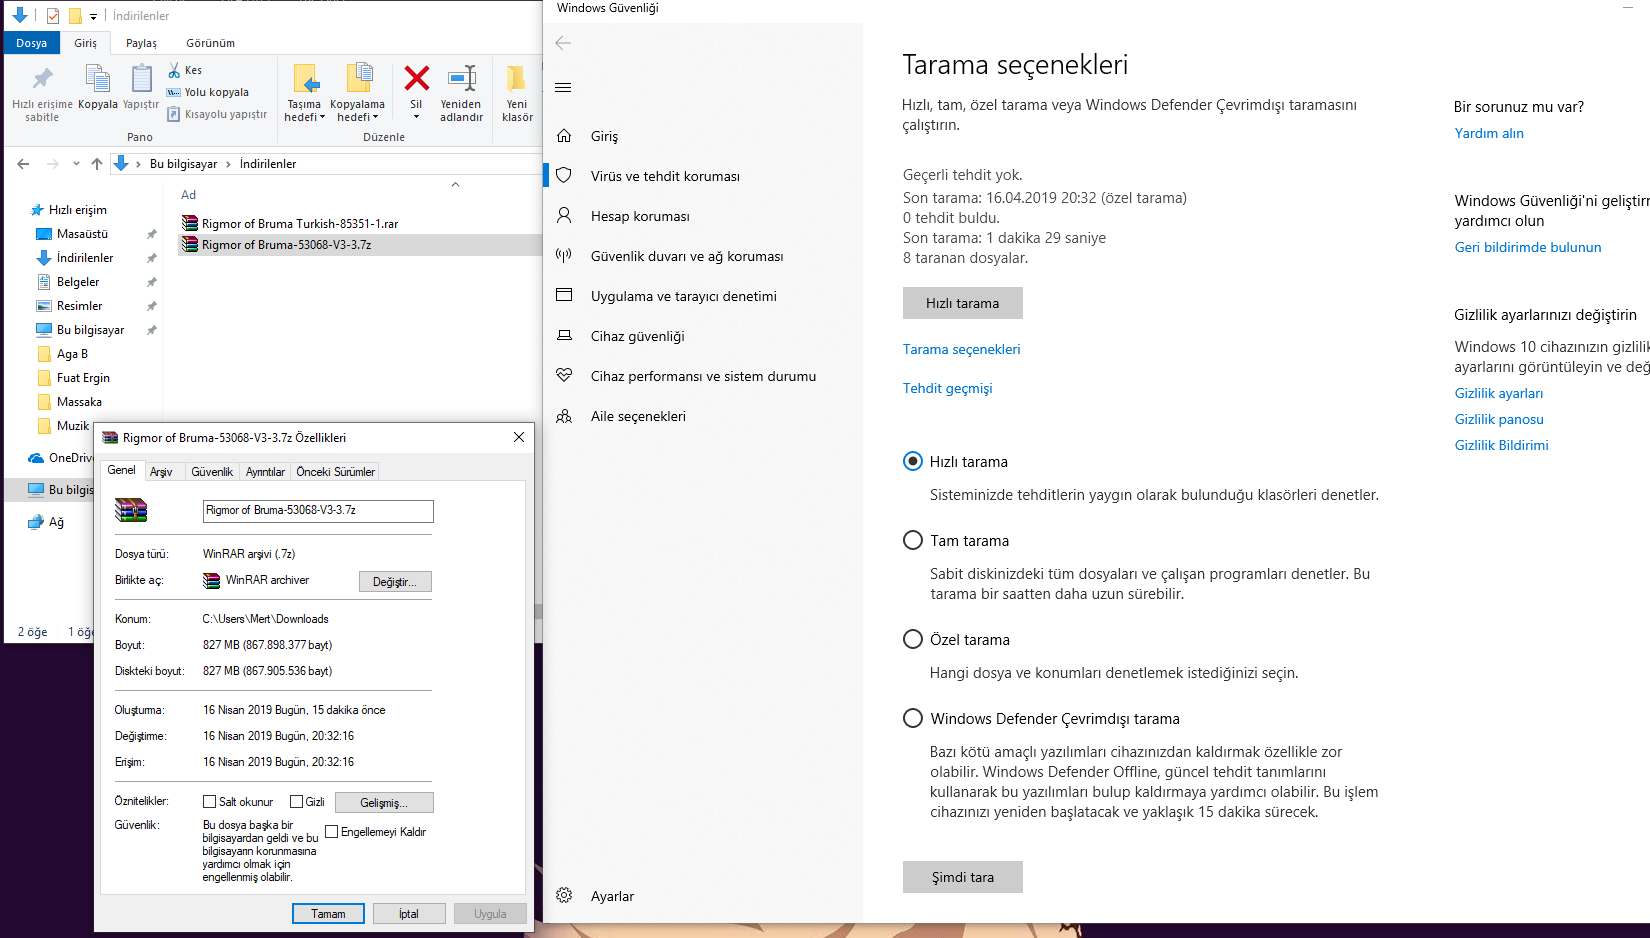Open the Sil dropdown arrow
Screen dimensions: 1650x938
coord(416,117)
